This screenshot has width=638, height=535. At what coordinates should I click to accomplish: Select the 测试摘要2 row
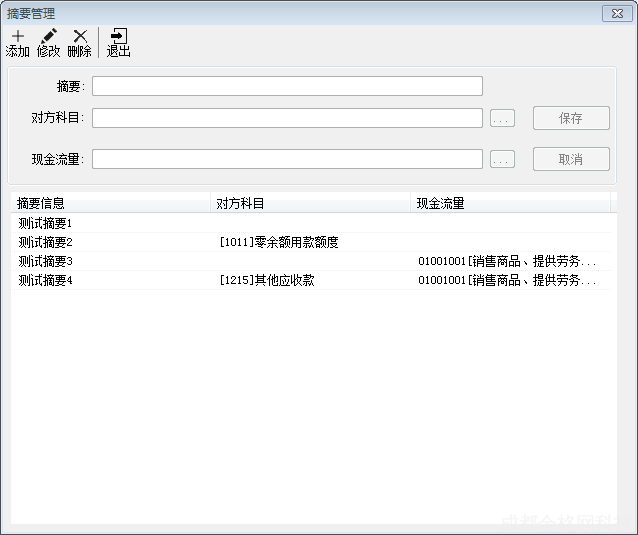point(46,242)
